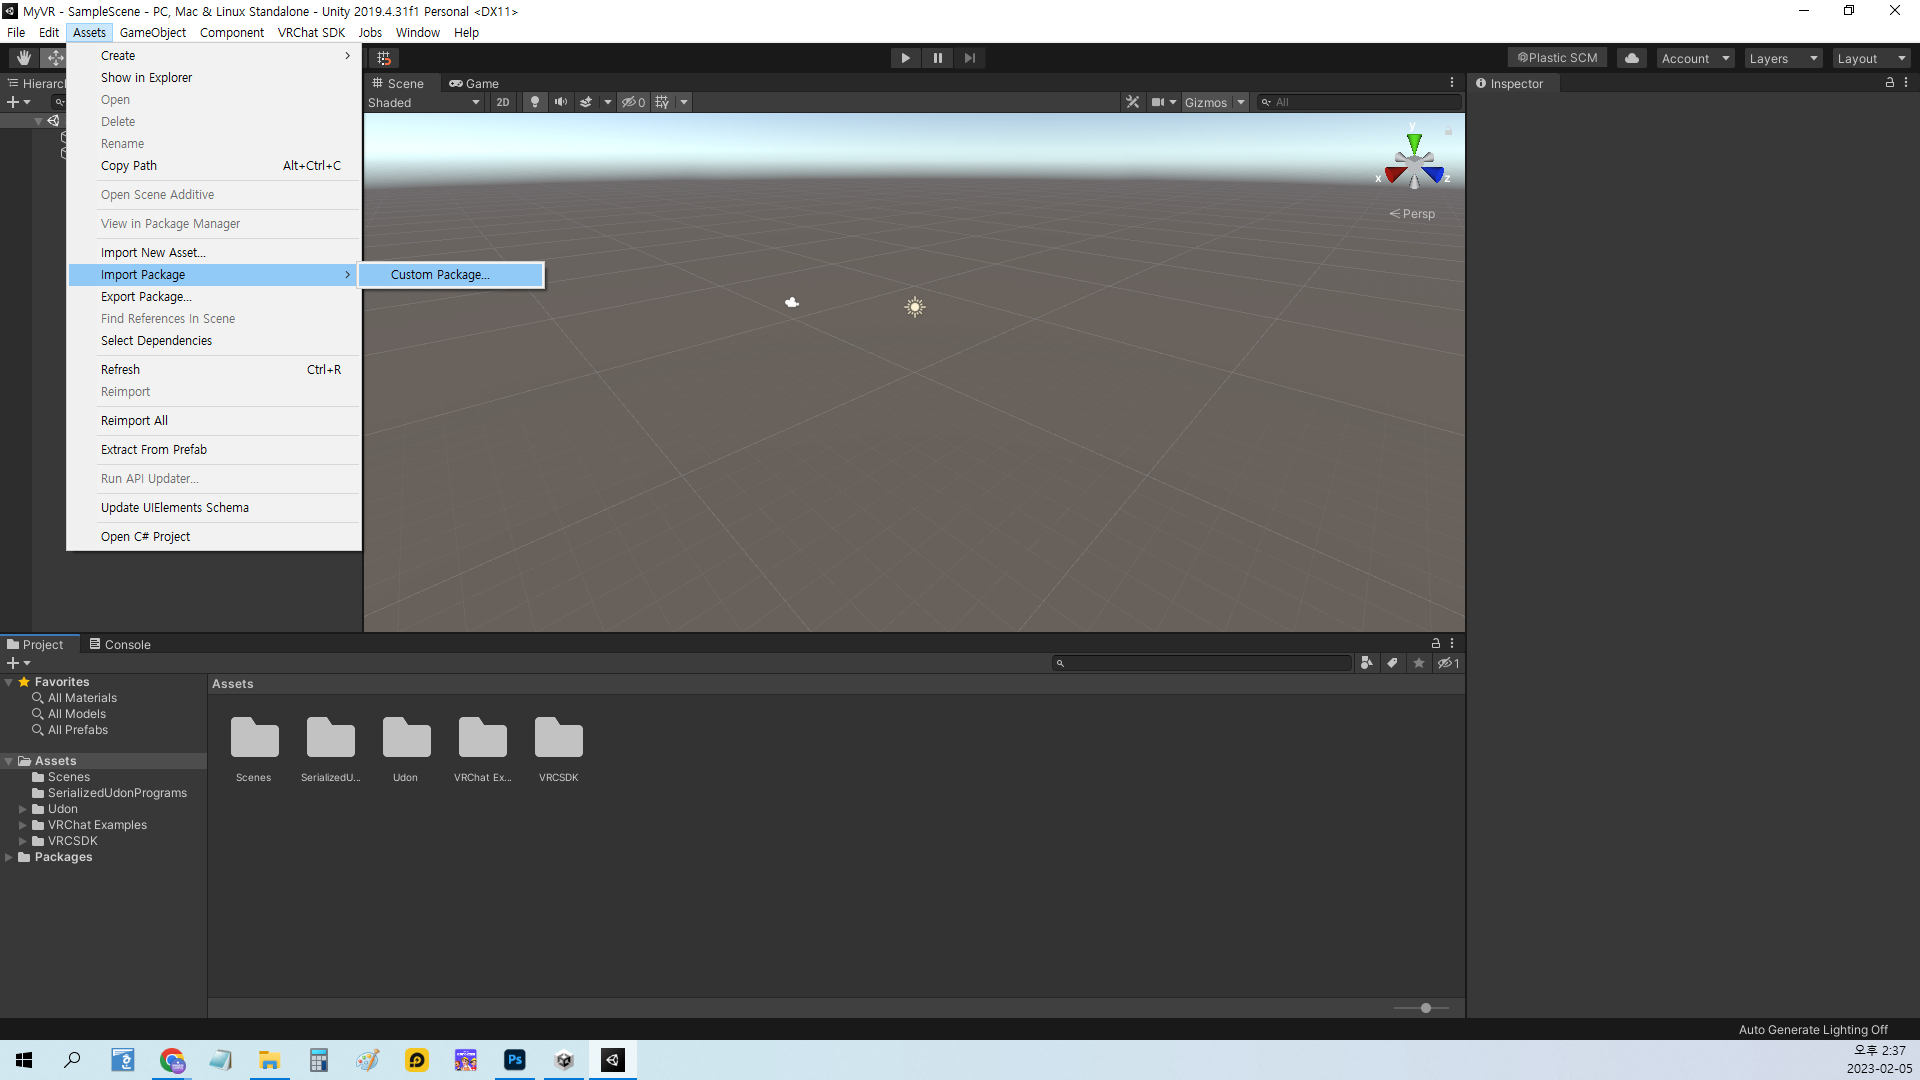The image size is (1920, 1080).
Task: Click the Plastic SCM button
Action: (x=1557, y=58)
